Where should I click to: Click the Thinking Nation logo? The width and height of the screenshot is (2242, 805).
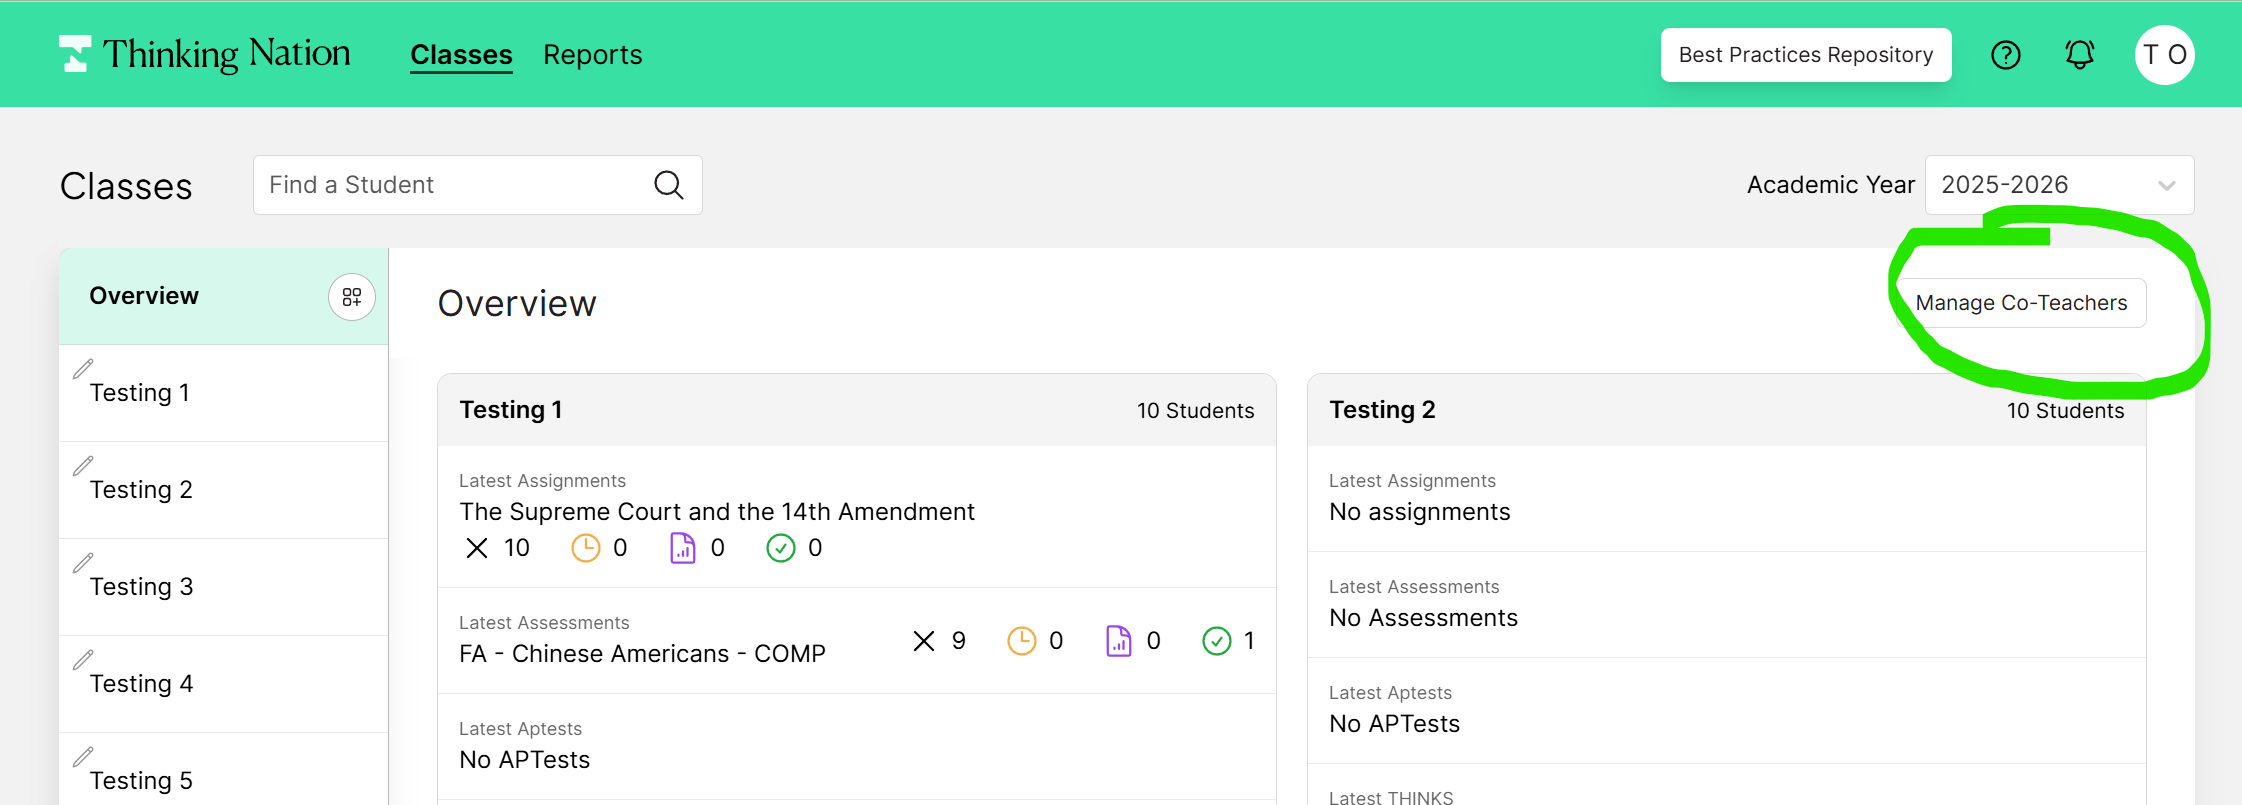coord(205,54)
